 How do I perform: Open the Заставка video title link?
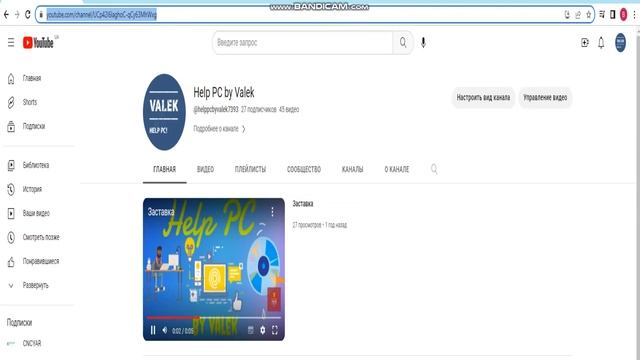[303, 204]
